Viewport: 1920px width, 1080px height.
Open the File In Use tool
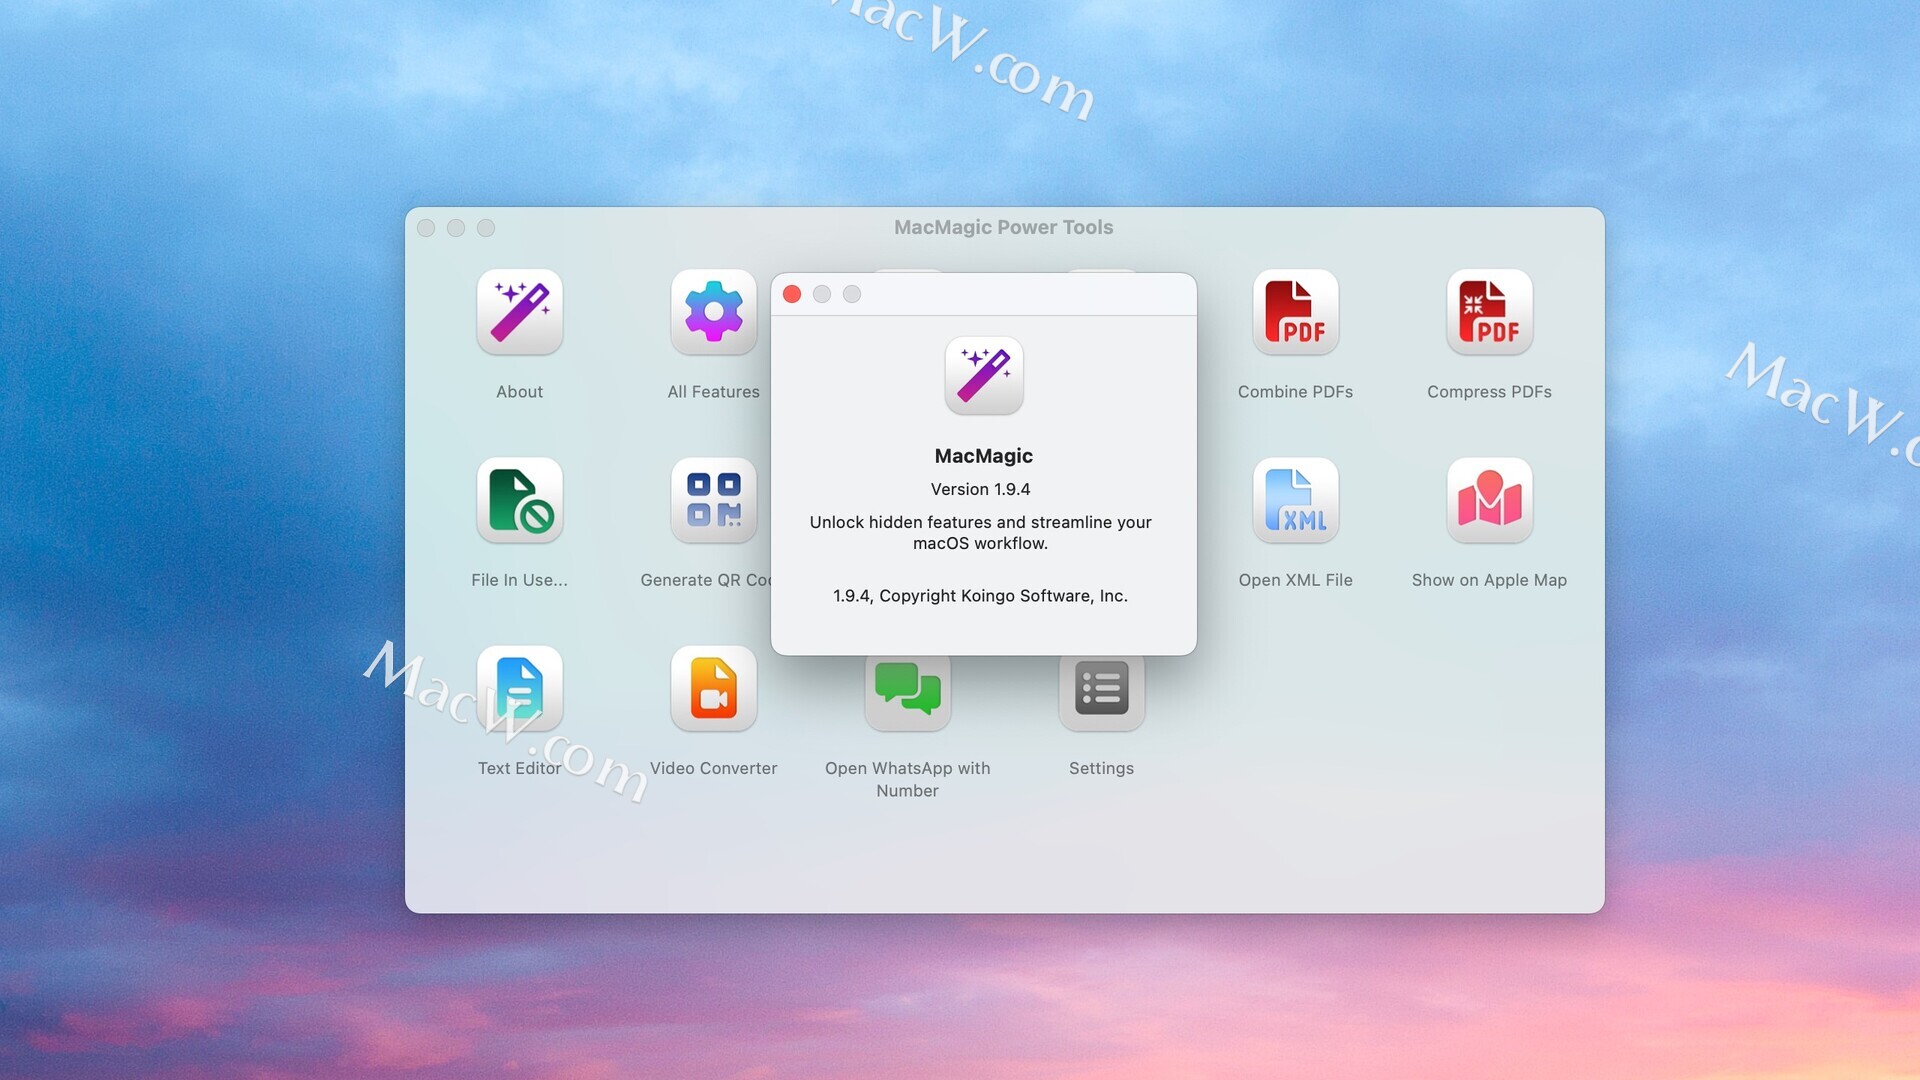[519, 500]
